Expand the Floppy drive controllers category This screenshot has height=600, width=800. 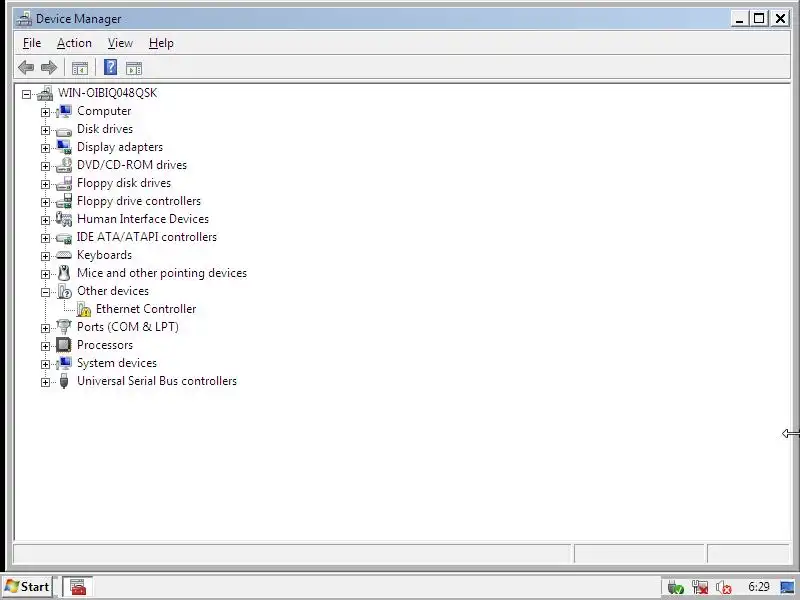(45, 202)
